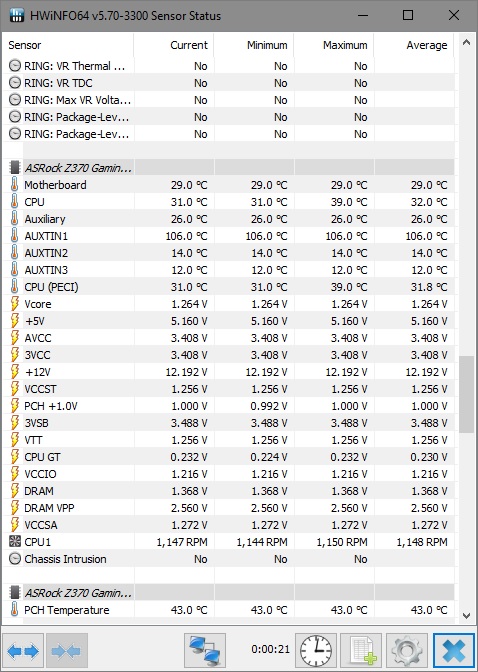Click the 12.192 V current +12V value
Screen dimensions: 478x672
pos(186,372)
